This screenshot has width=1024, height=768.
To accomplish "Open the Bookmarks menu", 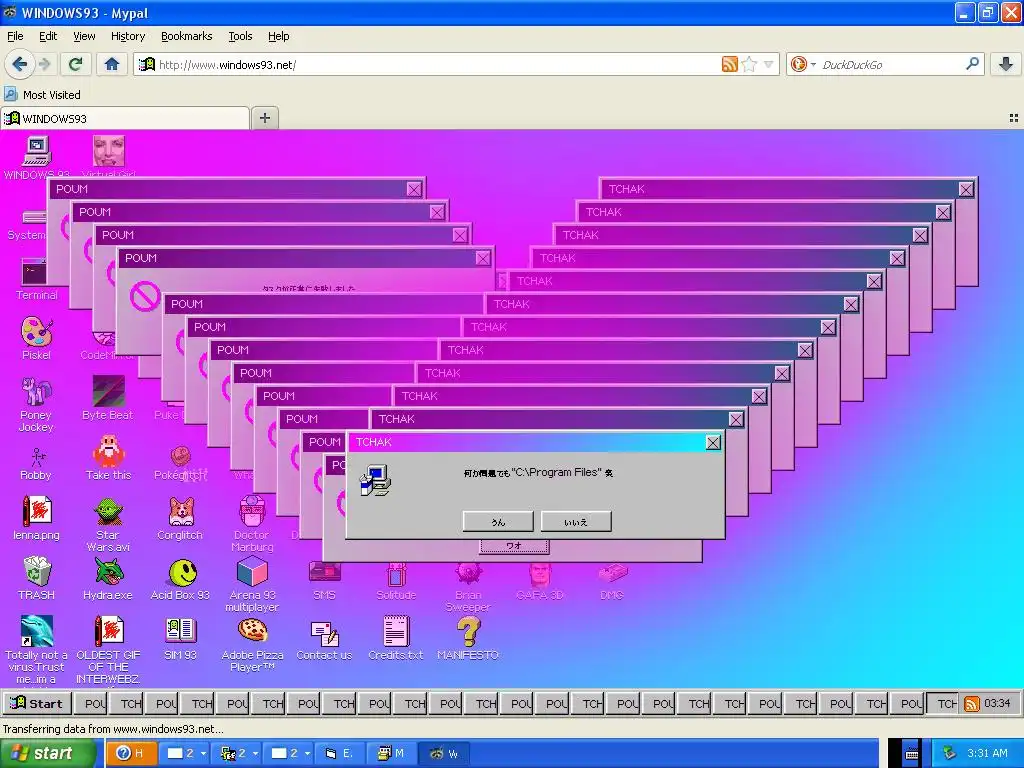I will (187, 36).
